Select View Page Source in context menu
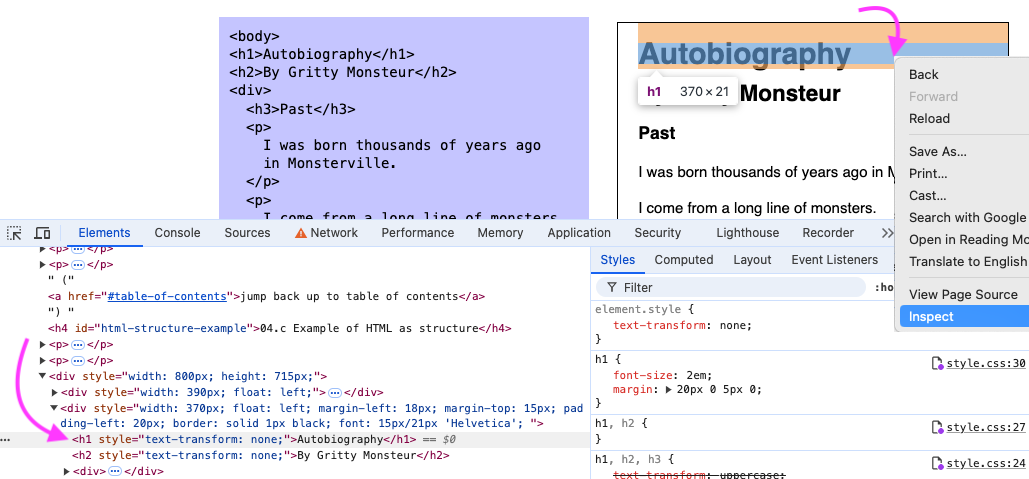Image resolution: width=1029 pixels, height=479 pixels. tap(962, 295)
